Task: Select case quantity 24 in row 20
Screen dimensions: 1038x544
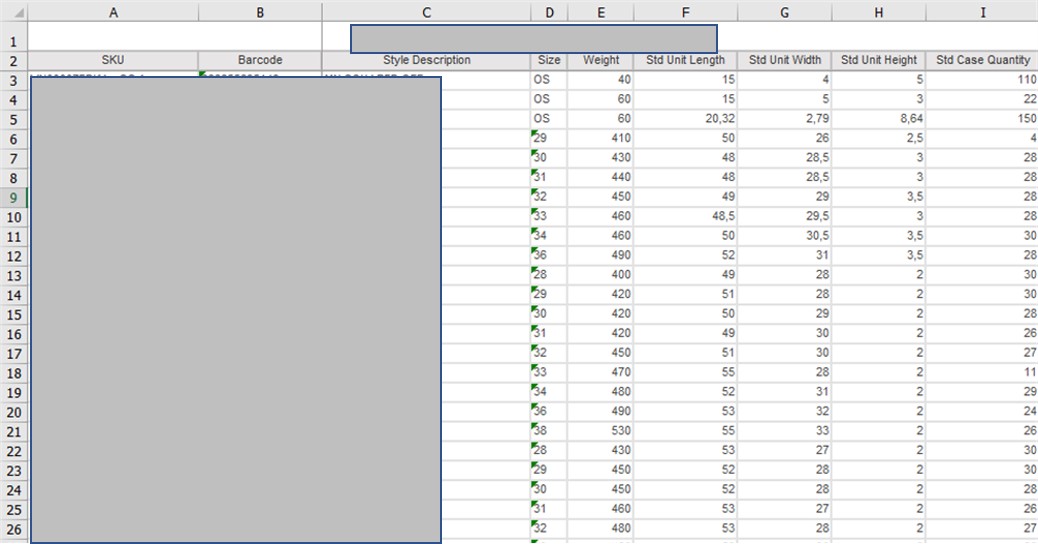Action: [982, 412]
